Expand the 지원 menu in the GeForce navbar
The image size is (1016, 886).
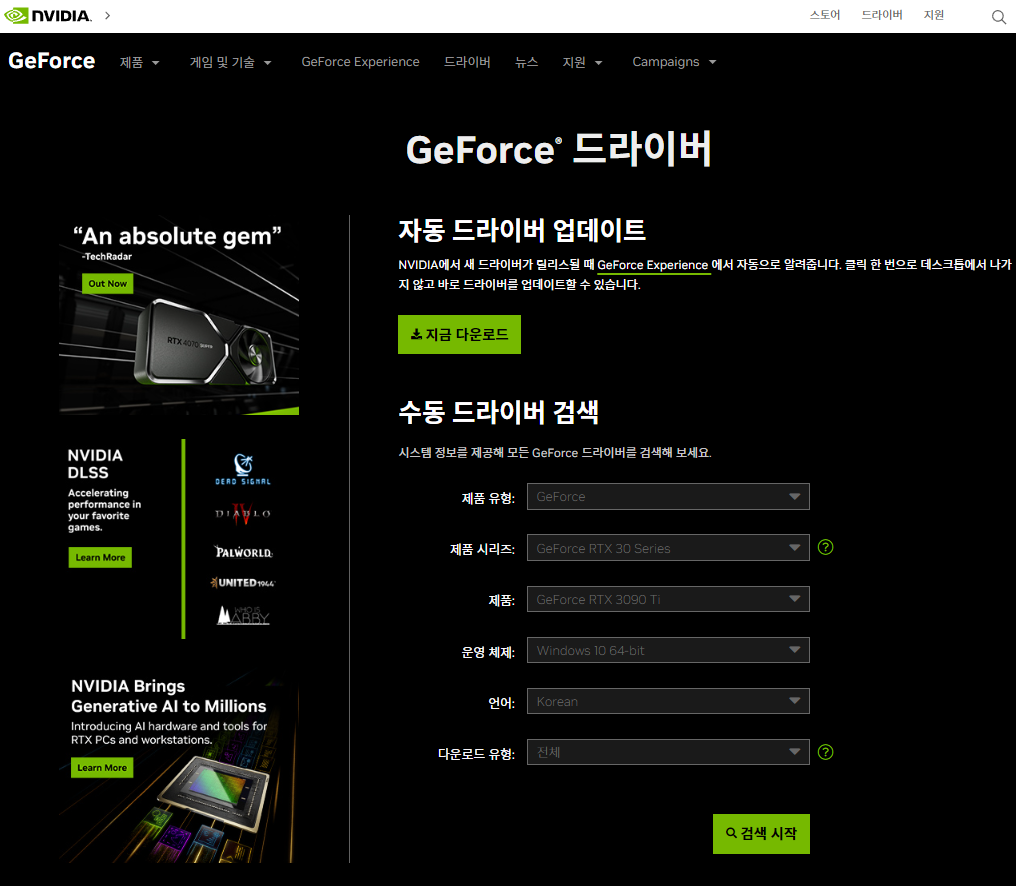point(582,62)
